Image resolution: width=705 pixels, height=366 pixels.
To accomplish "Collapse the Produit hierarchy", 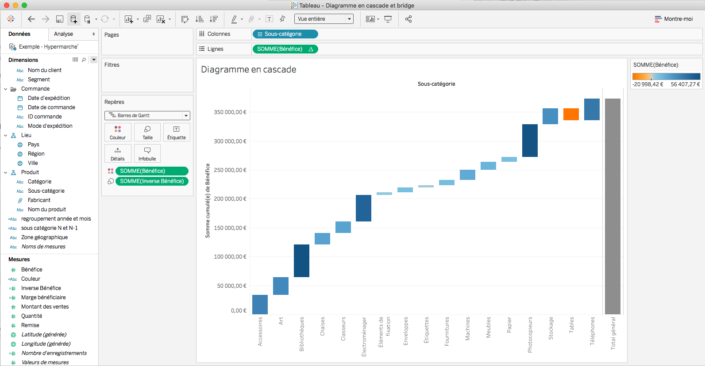I will point(6,172).
